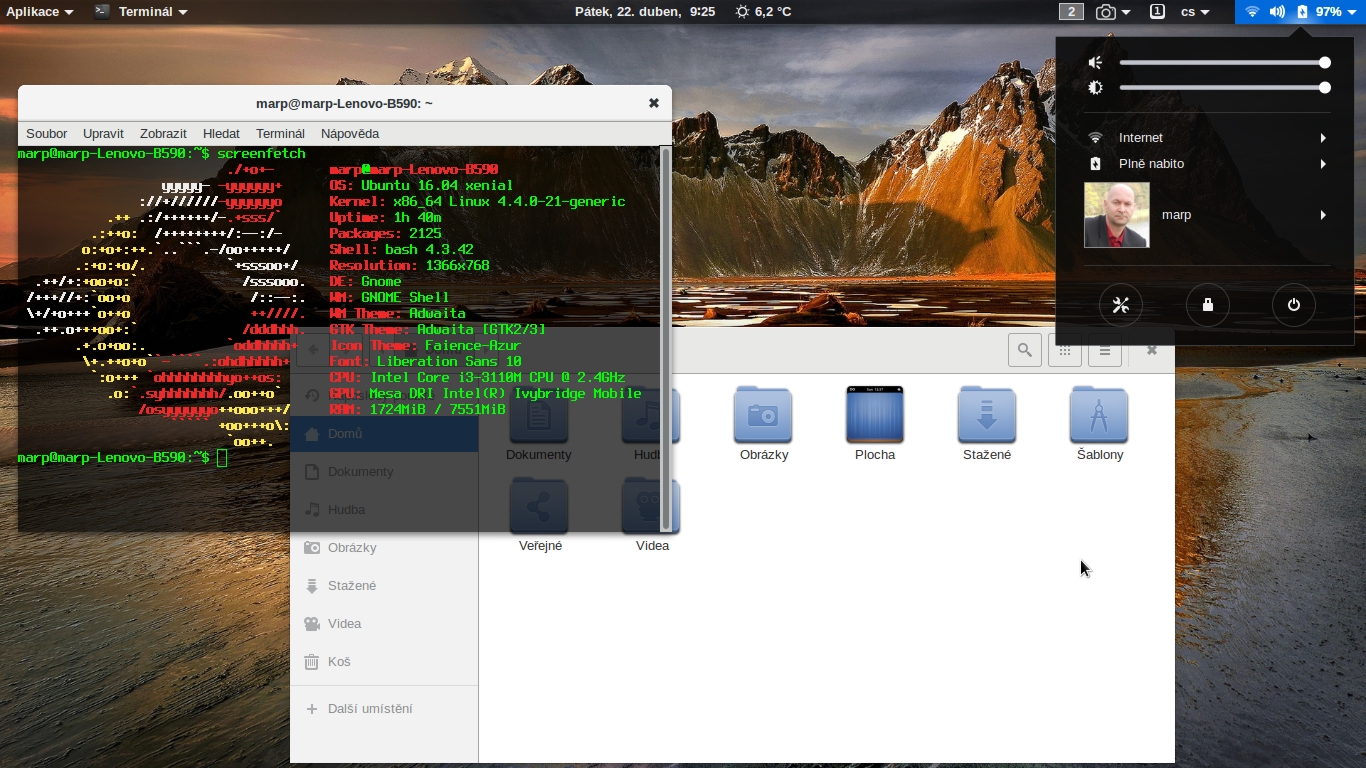Click the brightness icon beside the brightness slider

click(x=1096, y=88)
